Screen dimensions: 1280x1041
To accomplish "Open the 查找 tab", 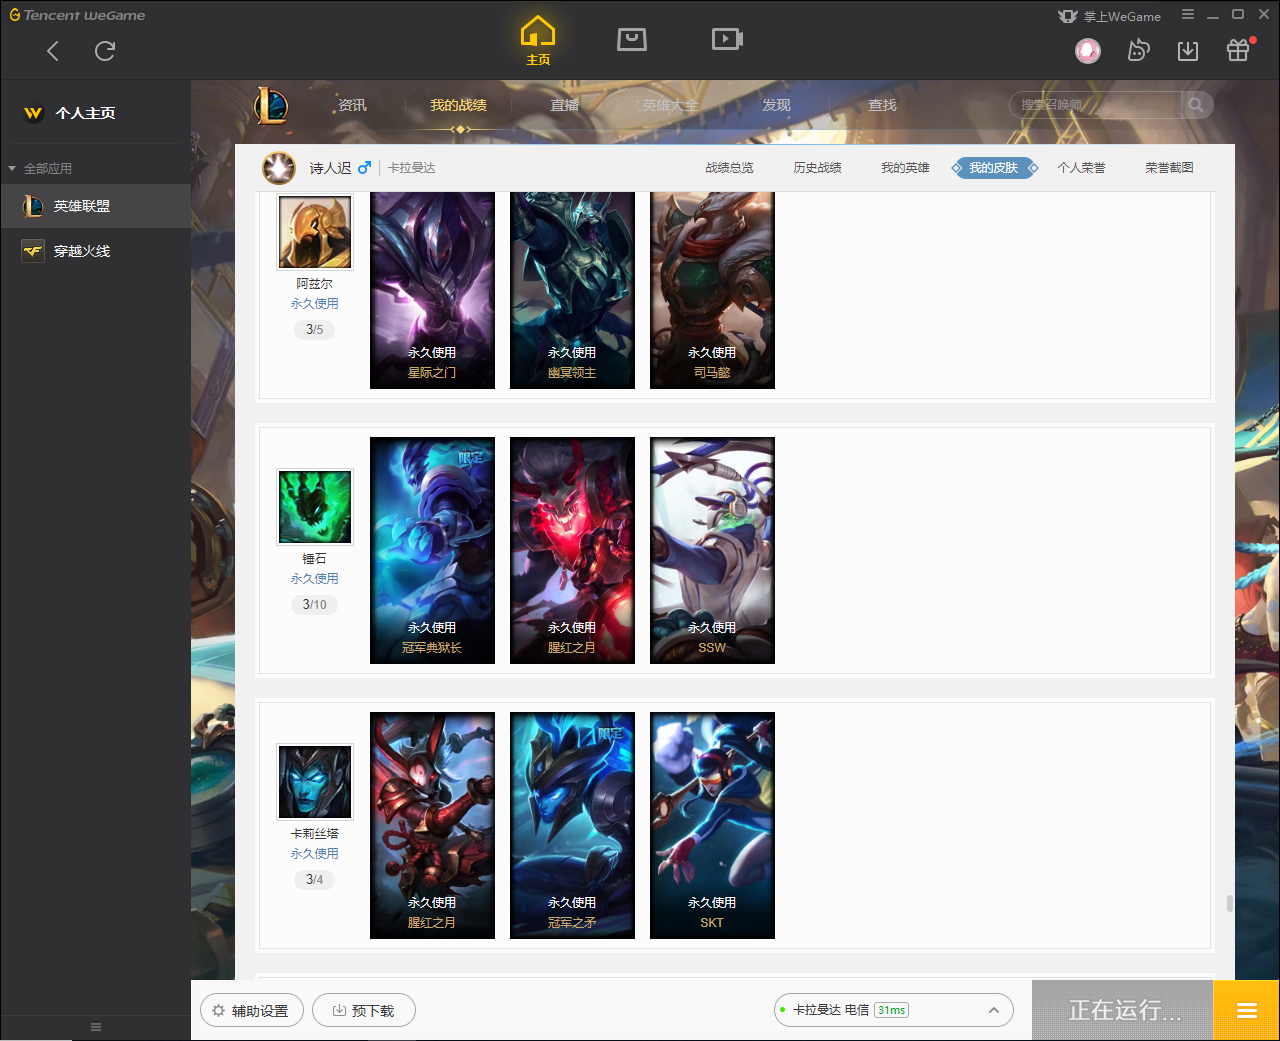I will [882, 105].
